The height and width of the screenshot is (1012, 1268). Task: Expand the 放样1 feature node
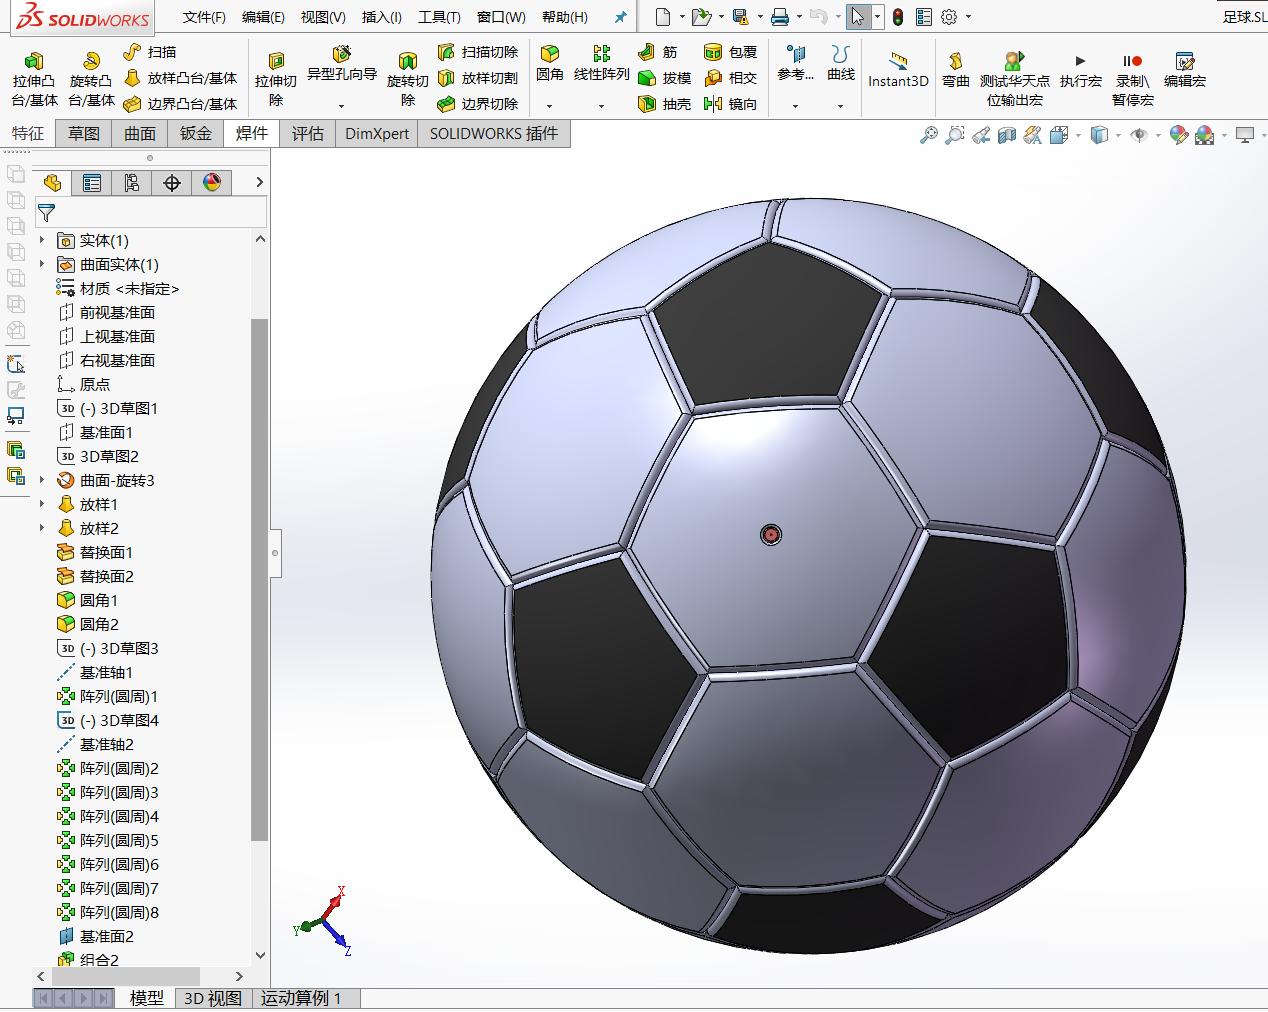(x=41, y=504)
